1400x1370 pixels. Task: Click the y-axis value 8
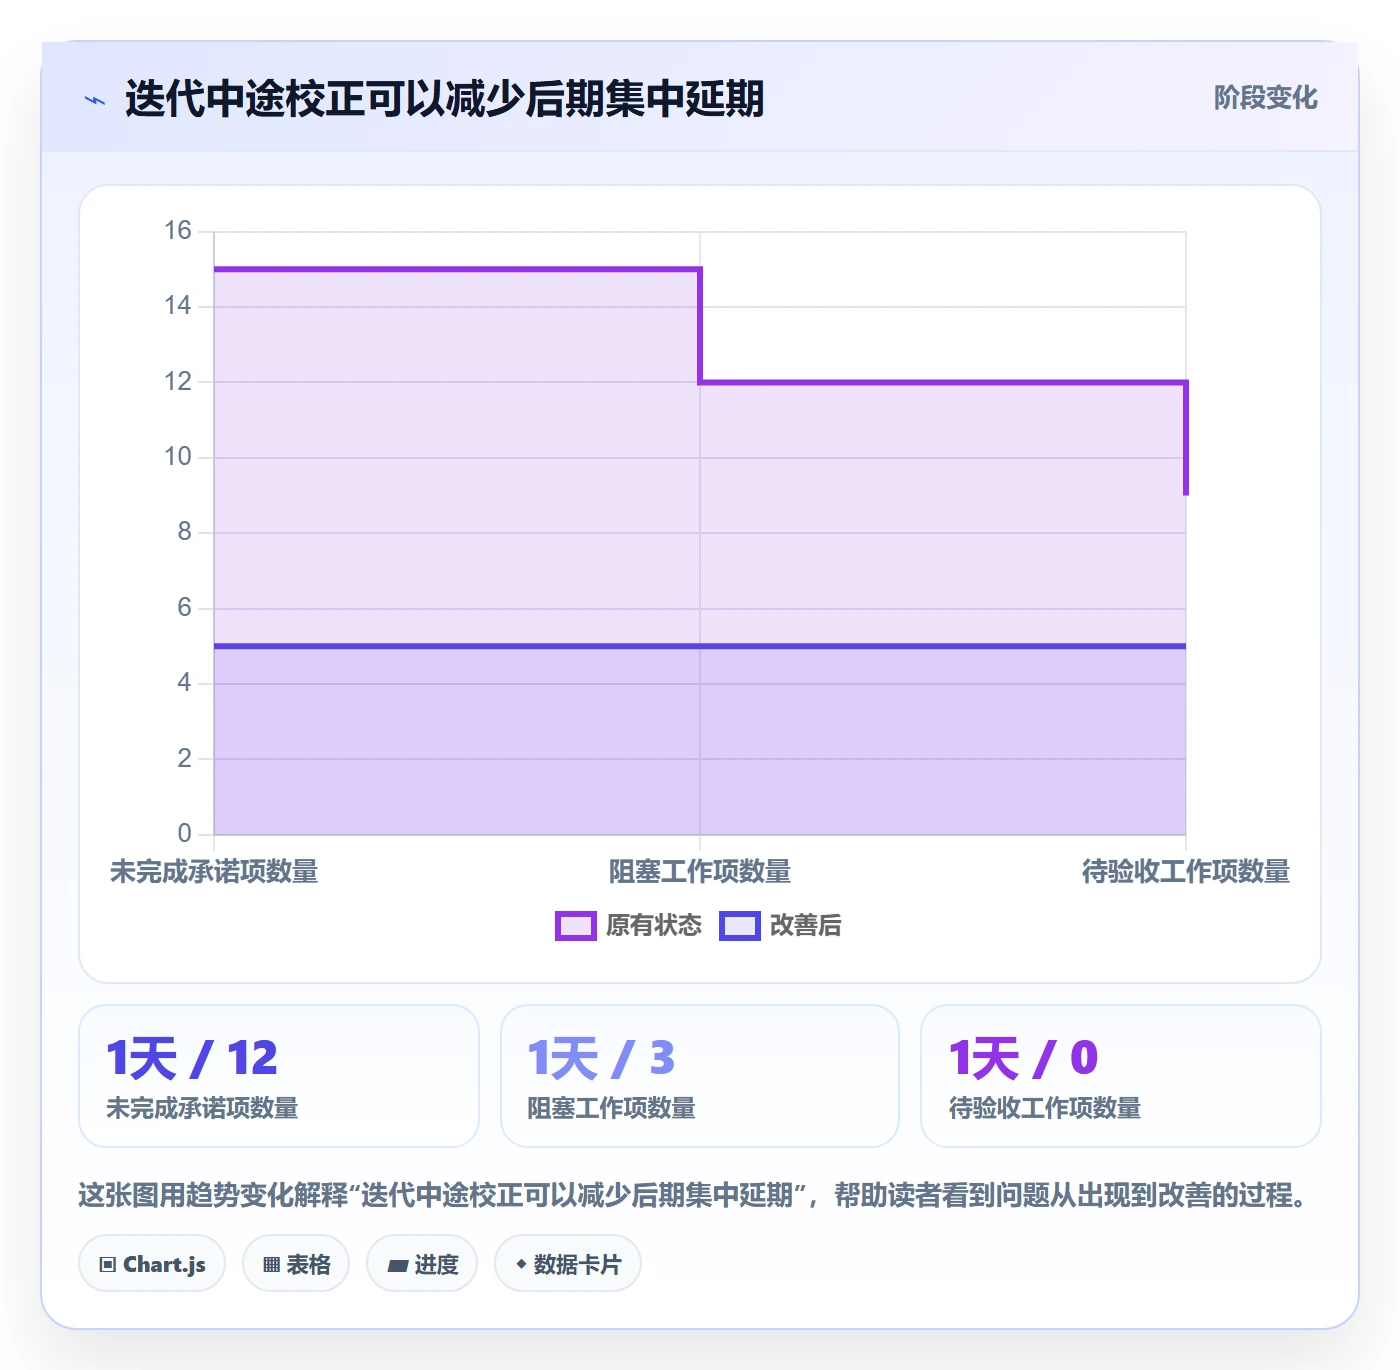click(184, 532)
